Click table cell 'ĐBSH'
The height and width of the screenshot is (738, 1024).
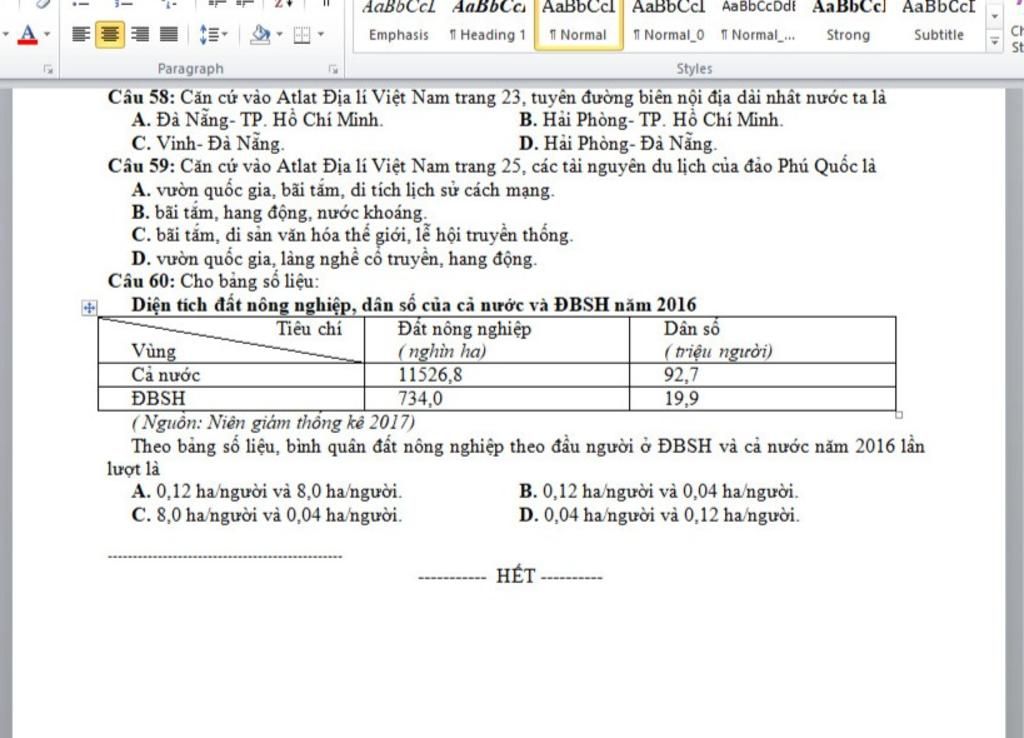158,398
